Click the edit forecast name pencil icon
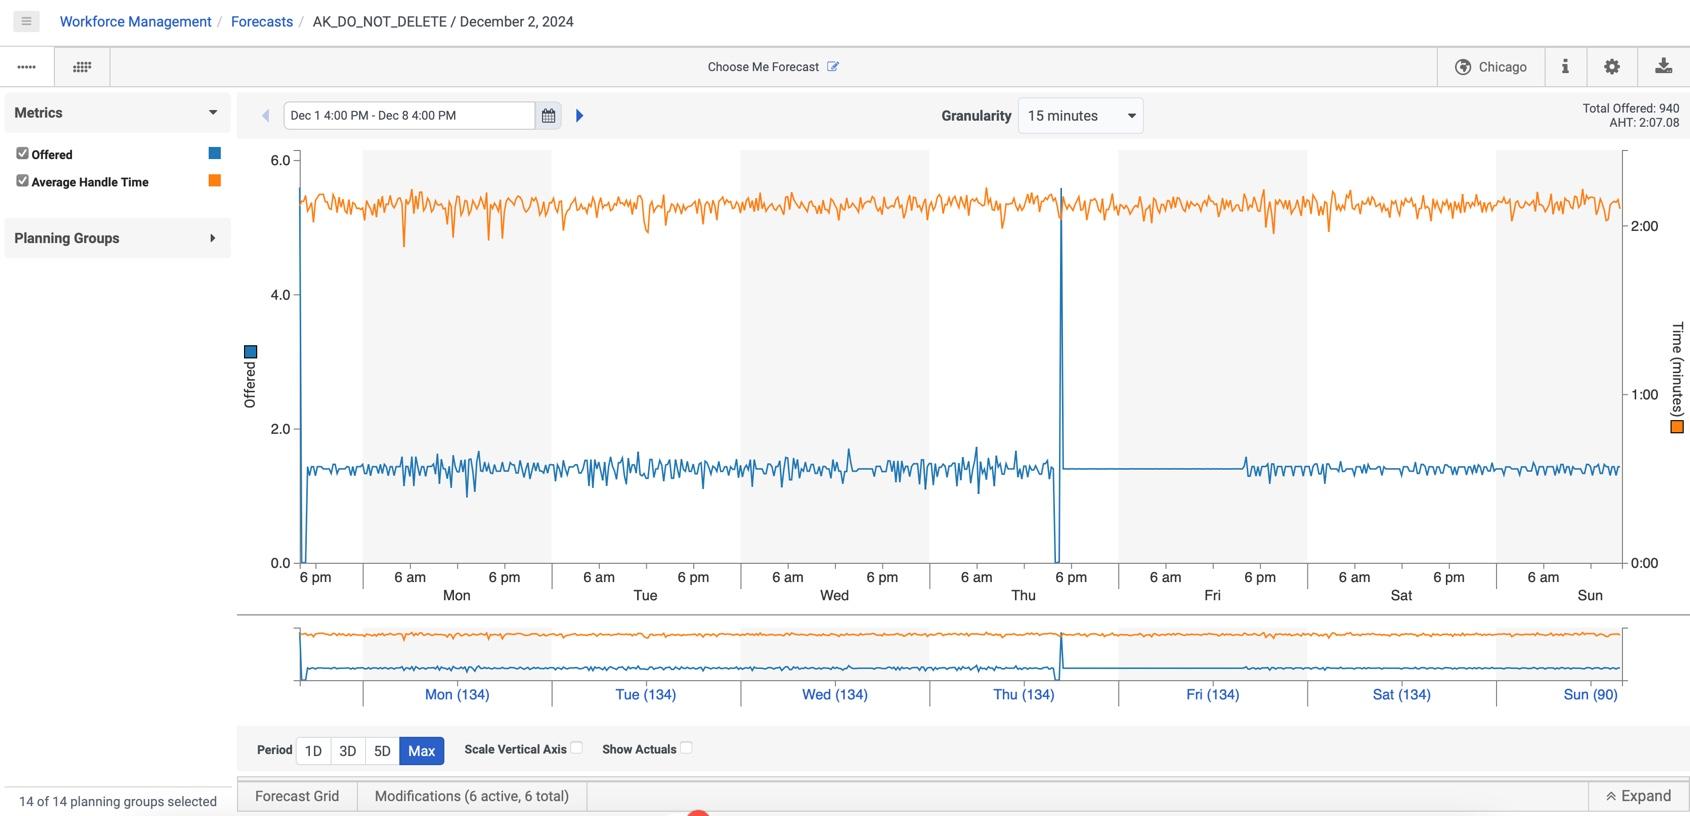Viewport: 1690px width, 816px height. (833, 67)
